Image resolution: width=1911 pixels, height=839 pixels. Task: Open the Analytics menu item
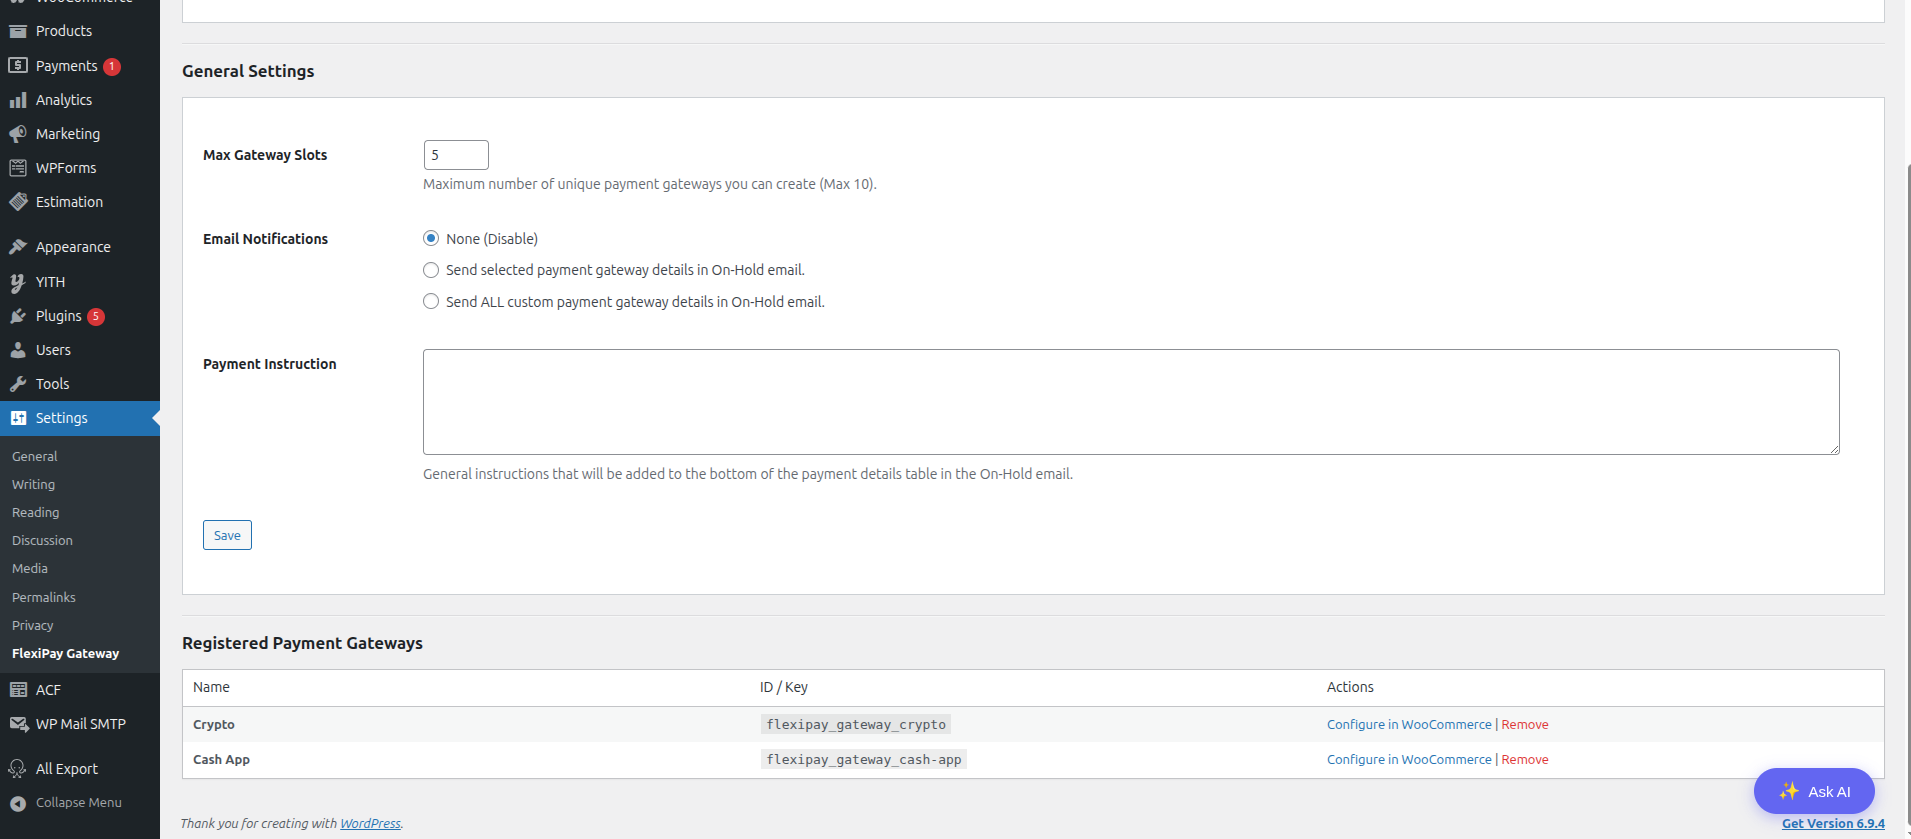64,100
